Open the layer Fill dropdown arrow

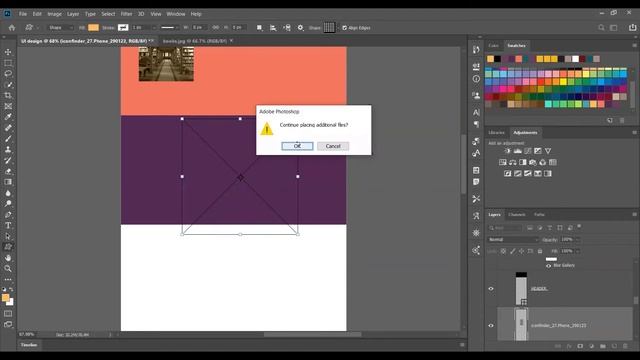(578, 251)
